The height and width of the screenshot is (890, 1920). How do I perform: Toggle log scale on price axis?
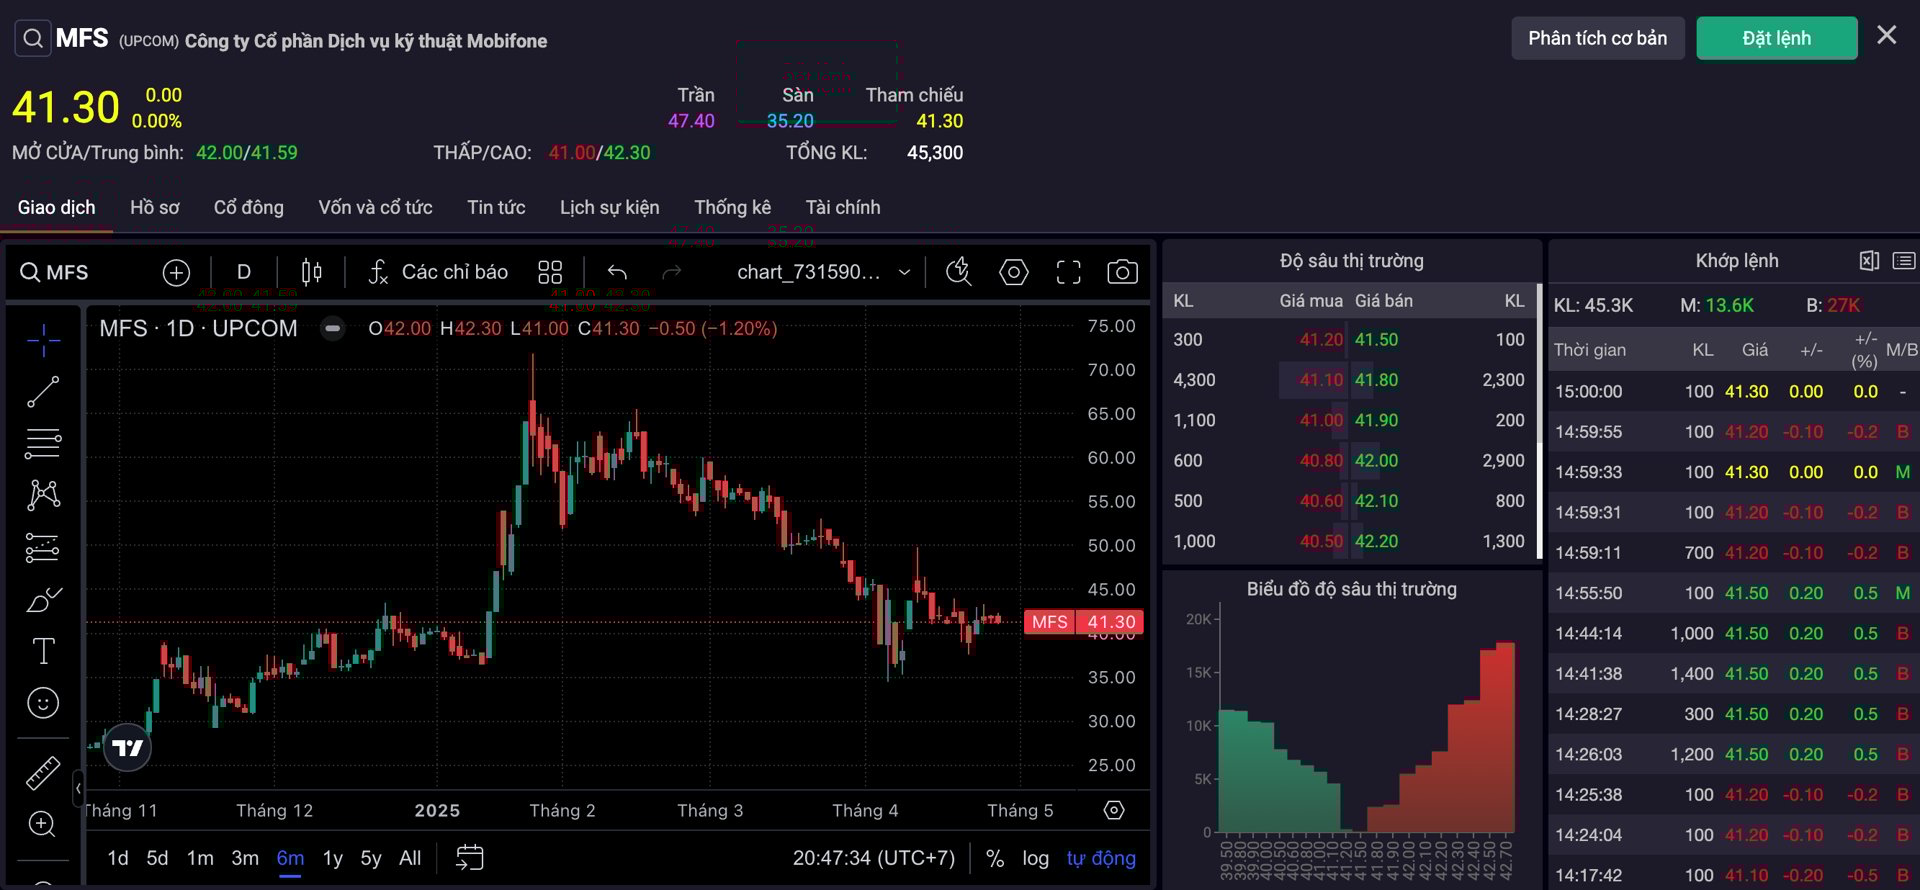pos(1036,858)
